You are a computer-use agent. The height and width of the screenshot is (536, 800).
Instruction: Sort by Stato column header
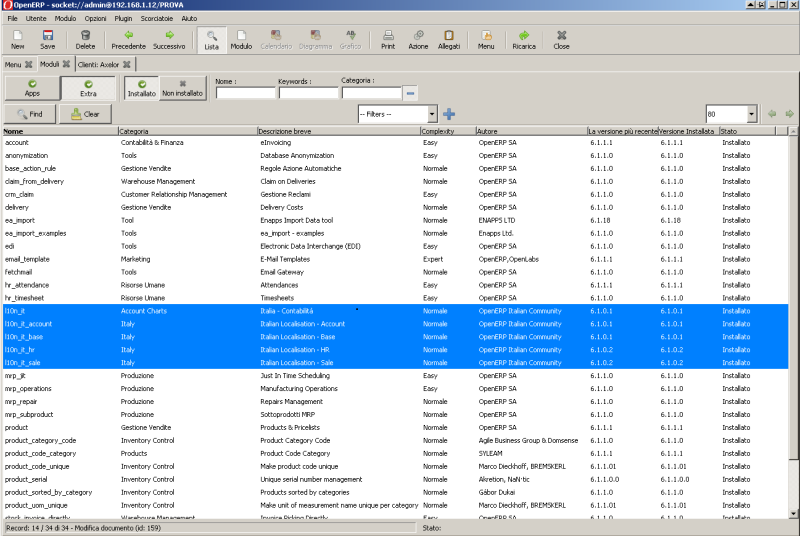coord(747,131)
